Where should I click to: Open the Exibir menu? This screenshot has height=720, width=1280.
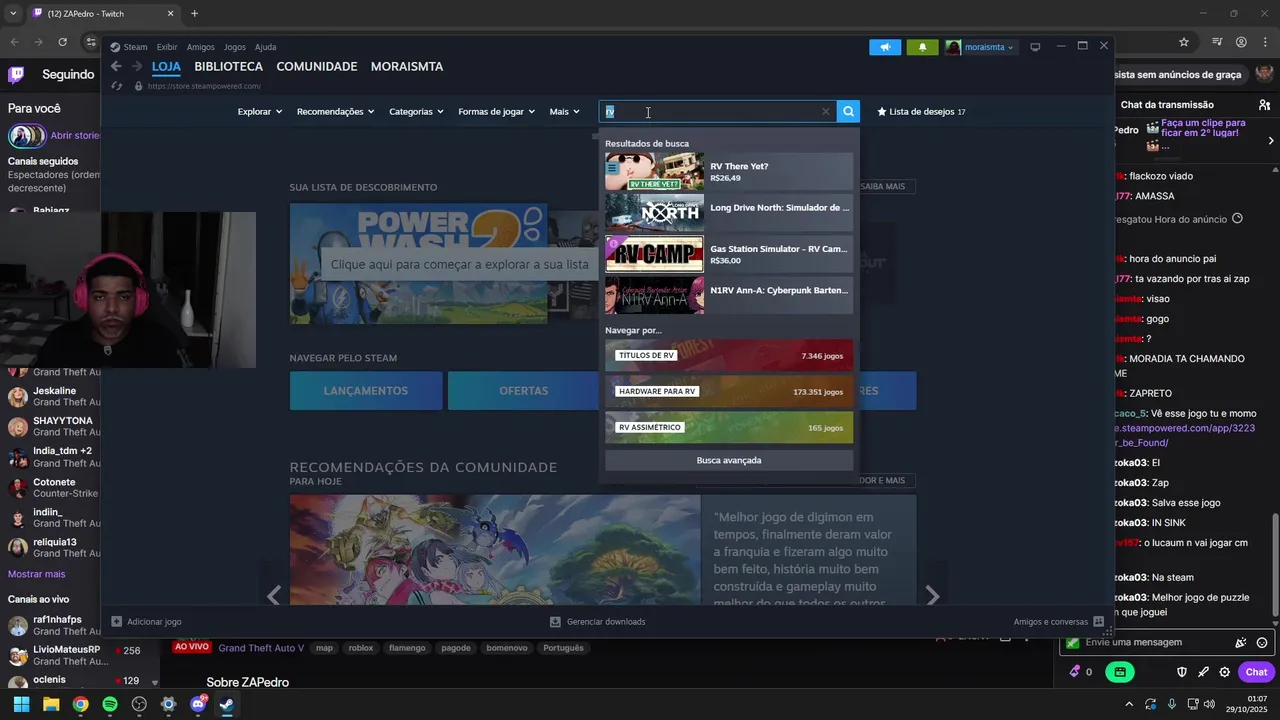(x=167, y=47)
